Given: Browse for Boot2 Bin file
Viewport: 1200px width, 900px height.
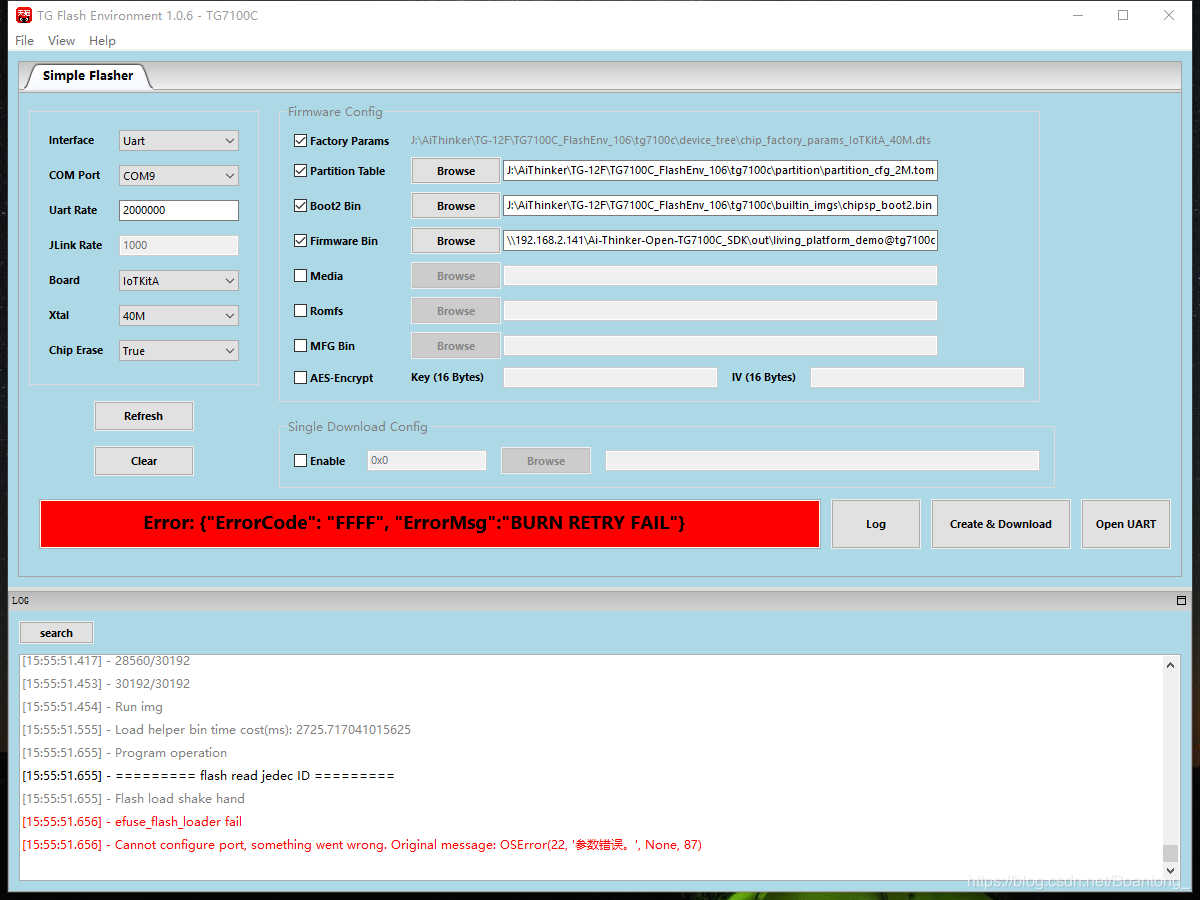Looking at the screenshot, I should click(x=456, y=206).
